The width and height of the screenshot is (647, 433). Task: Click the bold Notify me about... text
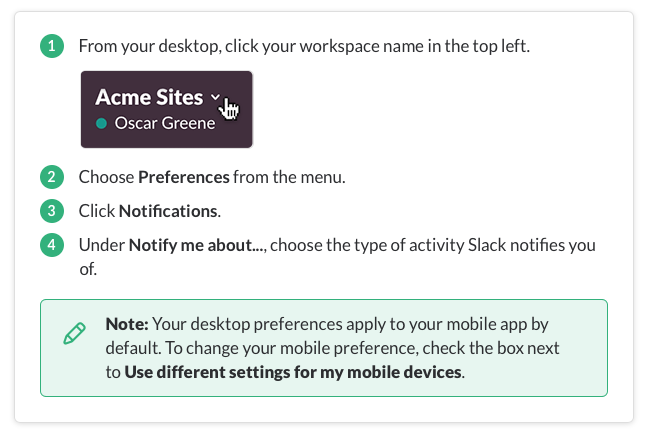pos(196,245)
